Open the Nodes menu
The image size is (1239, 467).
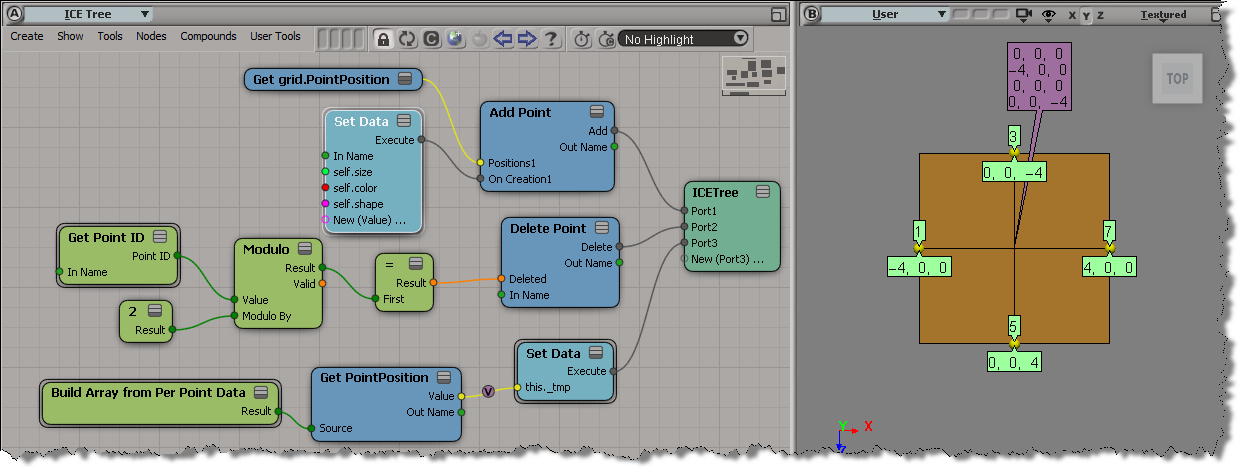[x=151, y=36]
